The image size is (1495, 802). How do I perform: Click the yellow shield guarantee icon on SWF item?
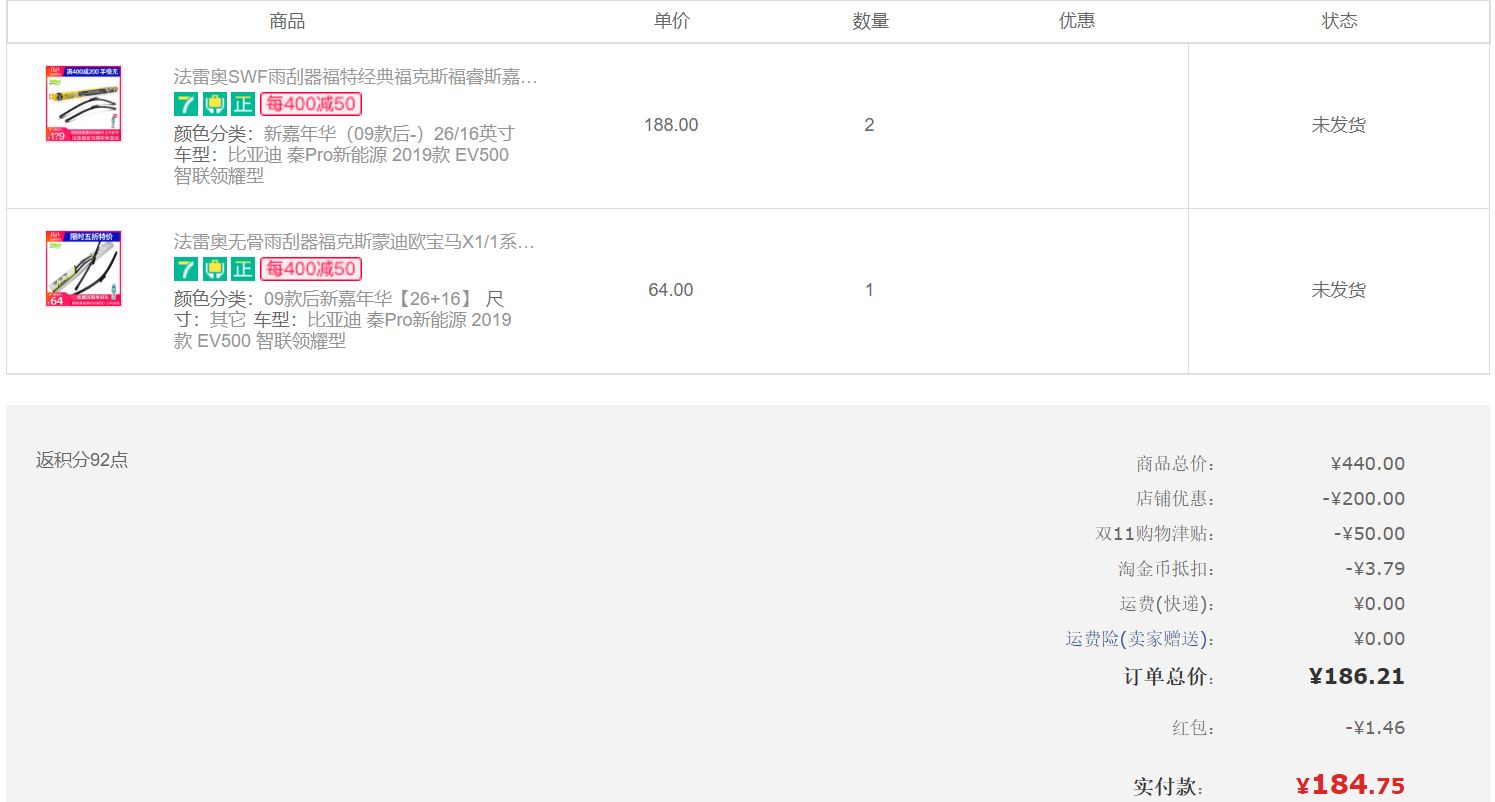click(214, 104)
